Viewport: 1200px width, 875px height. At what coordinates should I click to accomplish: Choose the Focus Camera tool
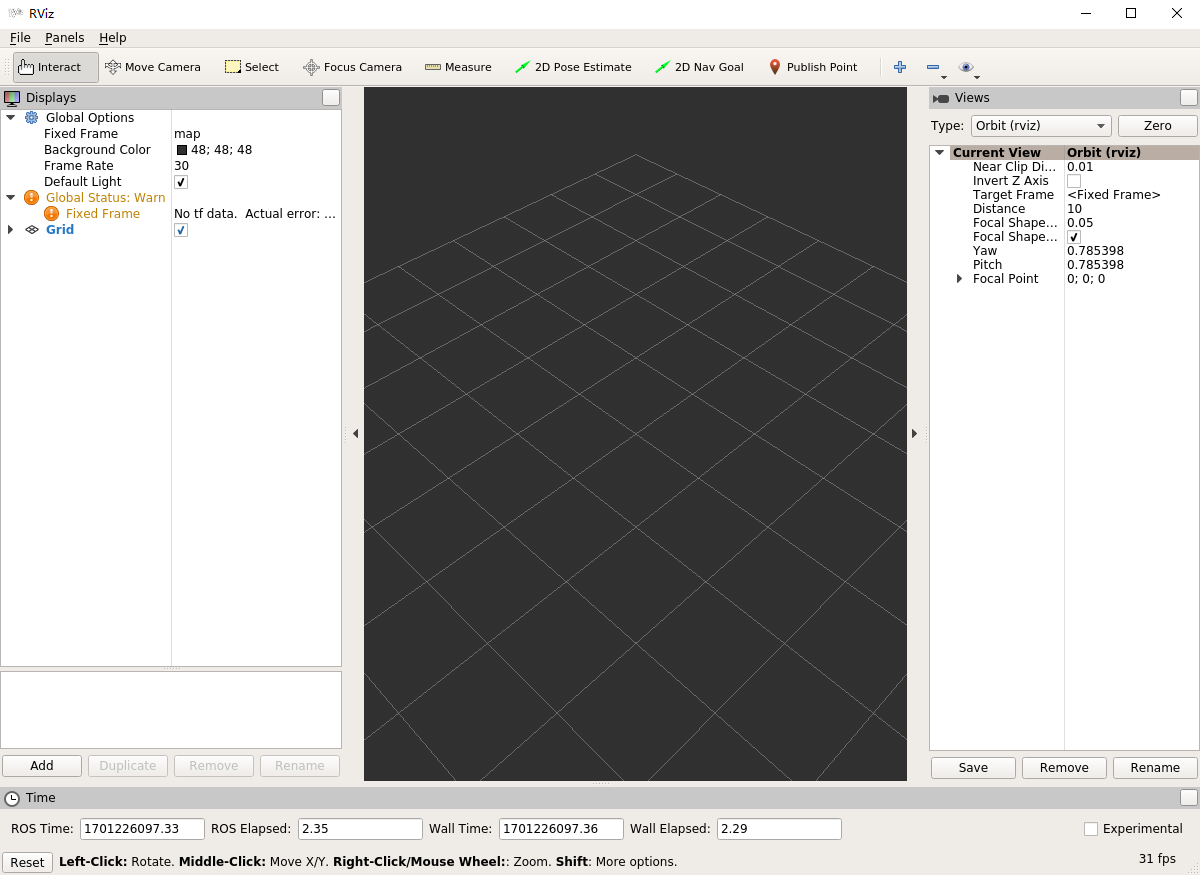(353, 67)
